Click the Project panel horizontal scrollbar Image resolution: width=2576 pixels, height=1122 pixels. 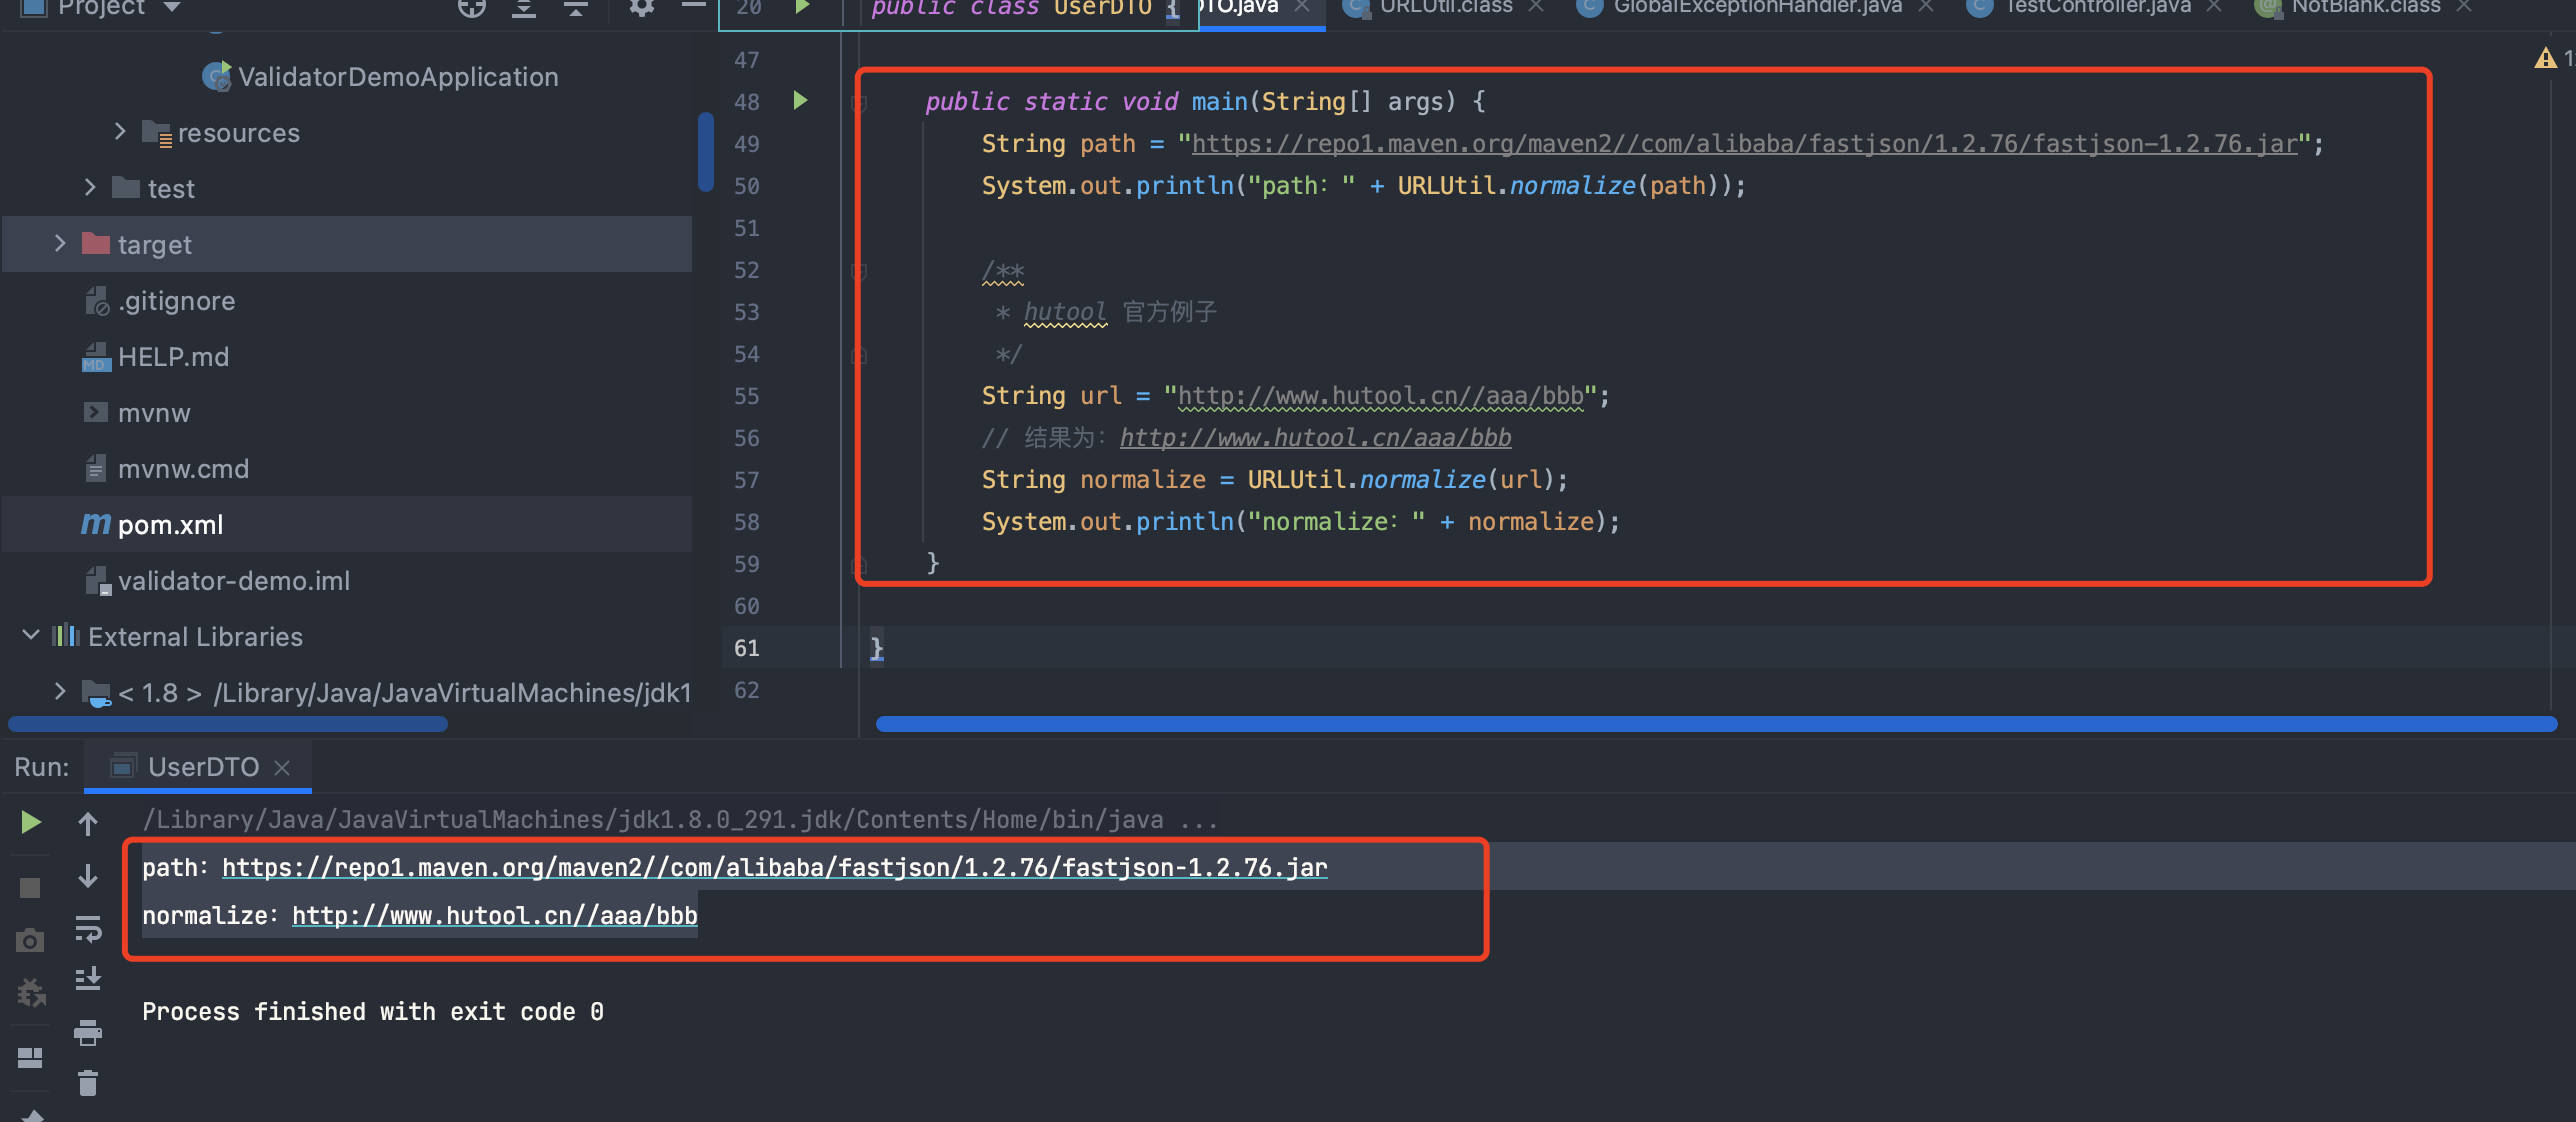[x=228, y=724]
